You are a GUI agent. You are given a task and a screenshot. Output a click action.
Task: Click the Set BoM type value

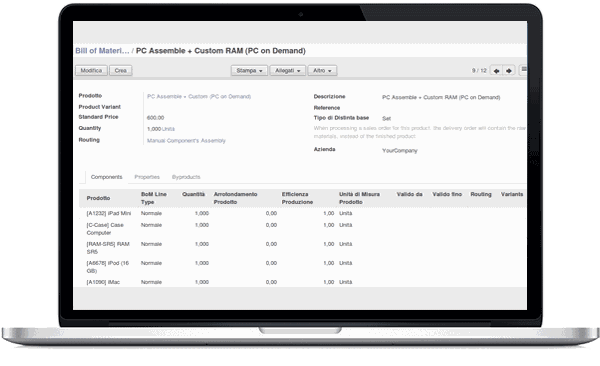coord(386,119)
